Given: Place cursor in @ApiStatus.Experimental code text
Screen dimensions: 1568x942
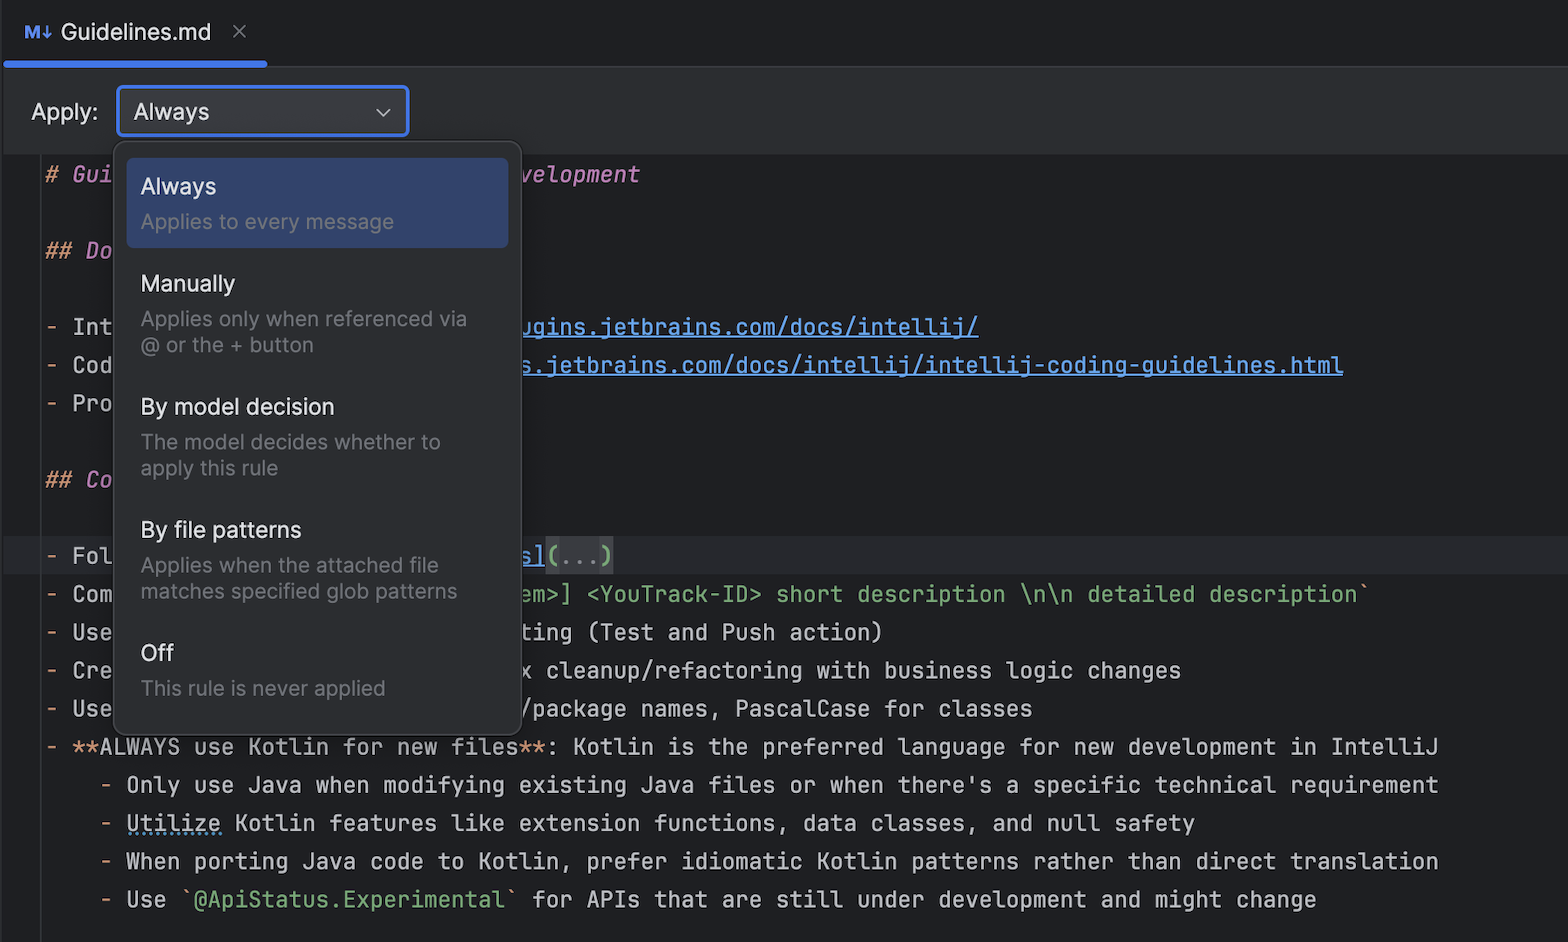Looking at the screenshot, I should pos(350,899).
